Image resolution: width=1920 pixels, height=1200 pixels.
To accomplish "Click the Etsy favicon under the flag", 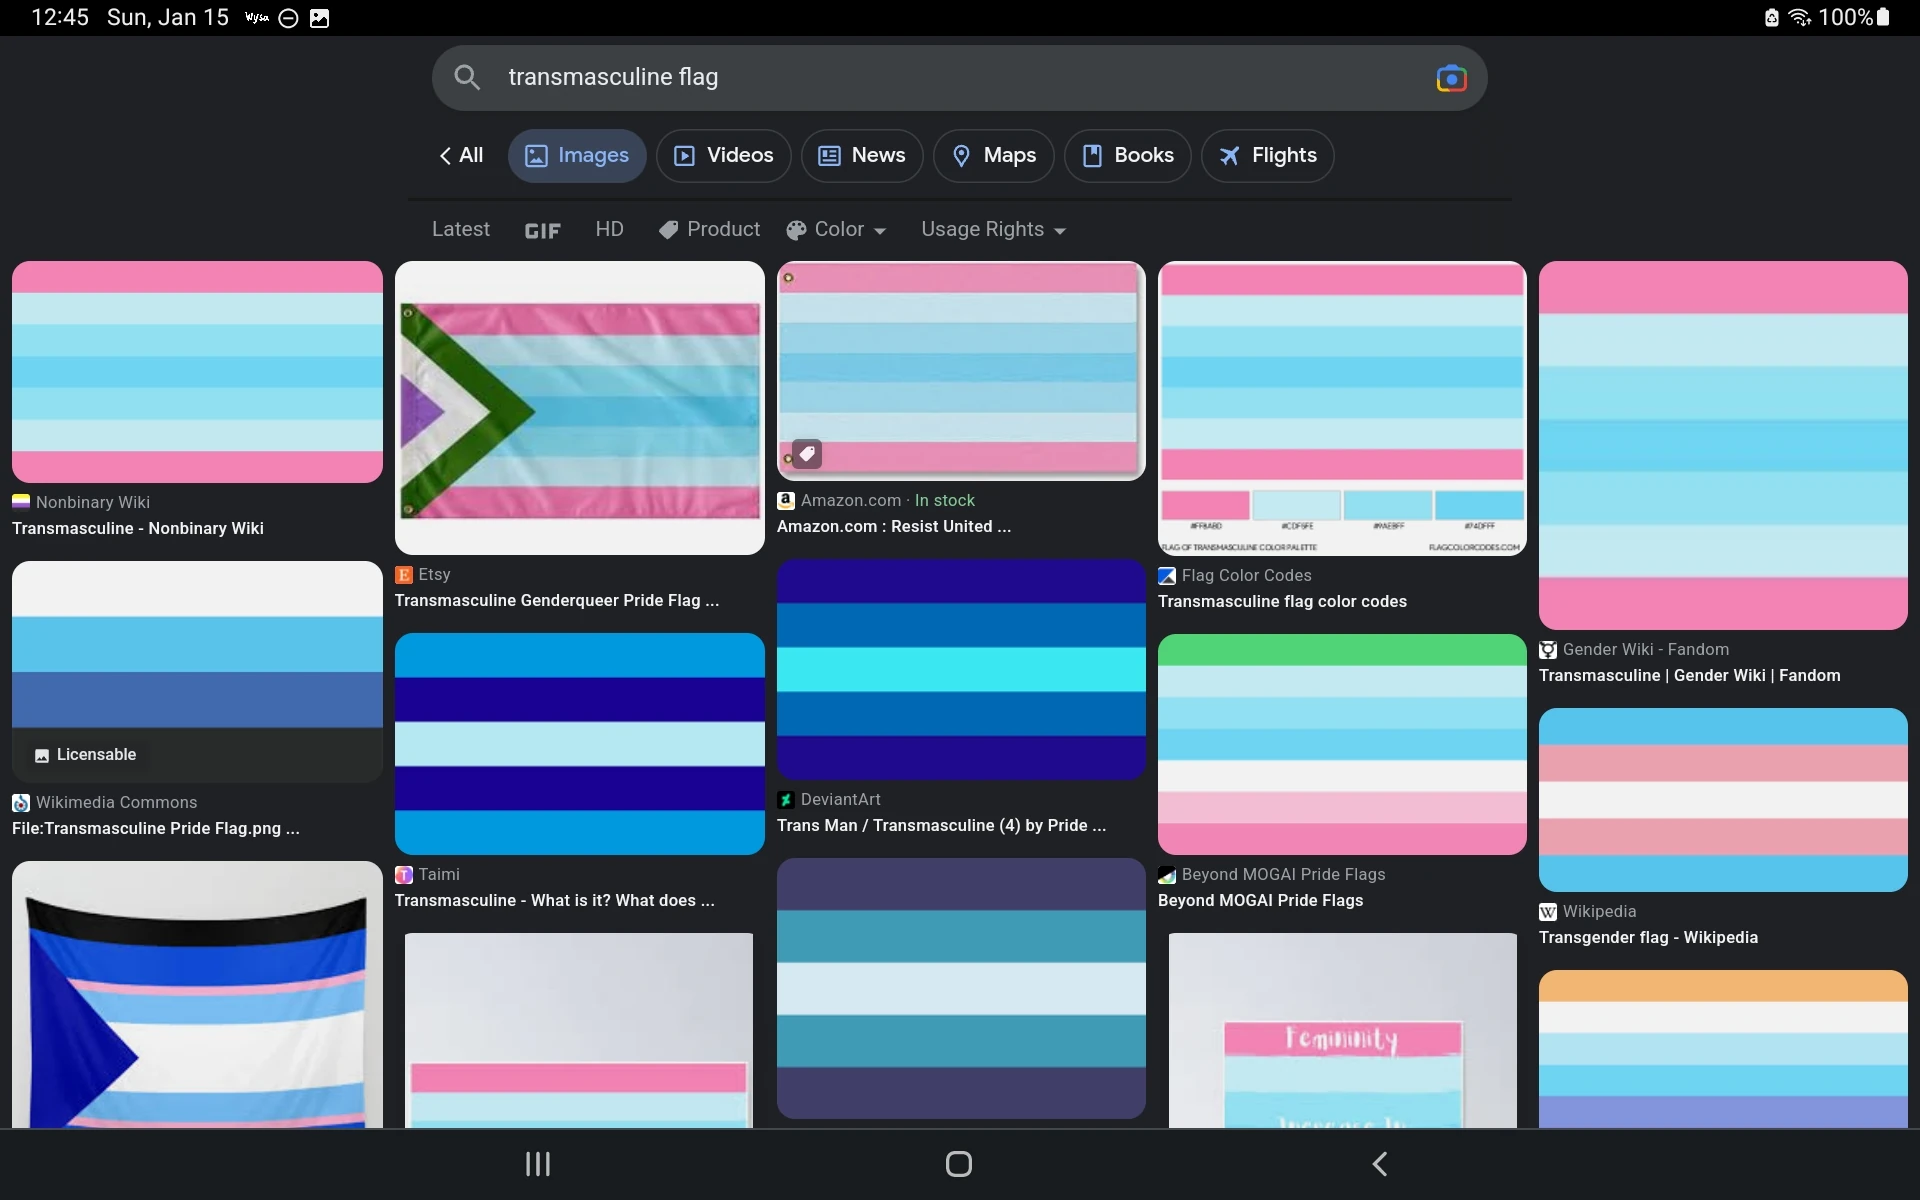I will 404,575.
